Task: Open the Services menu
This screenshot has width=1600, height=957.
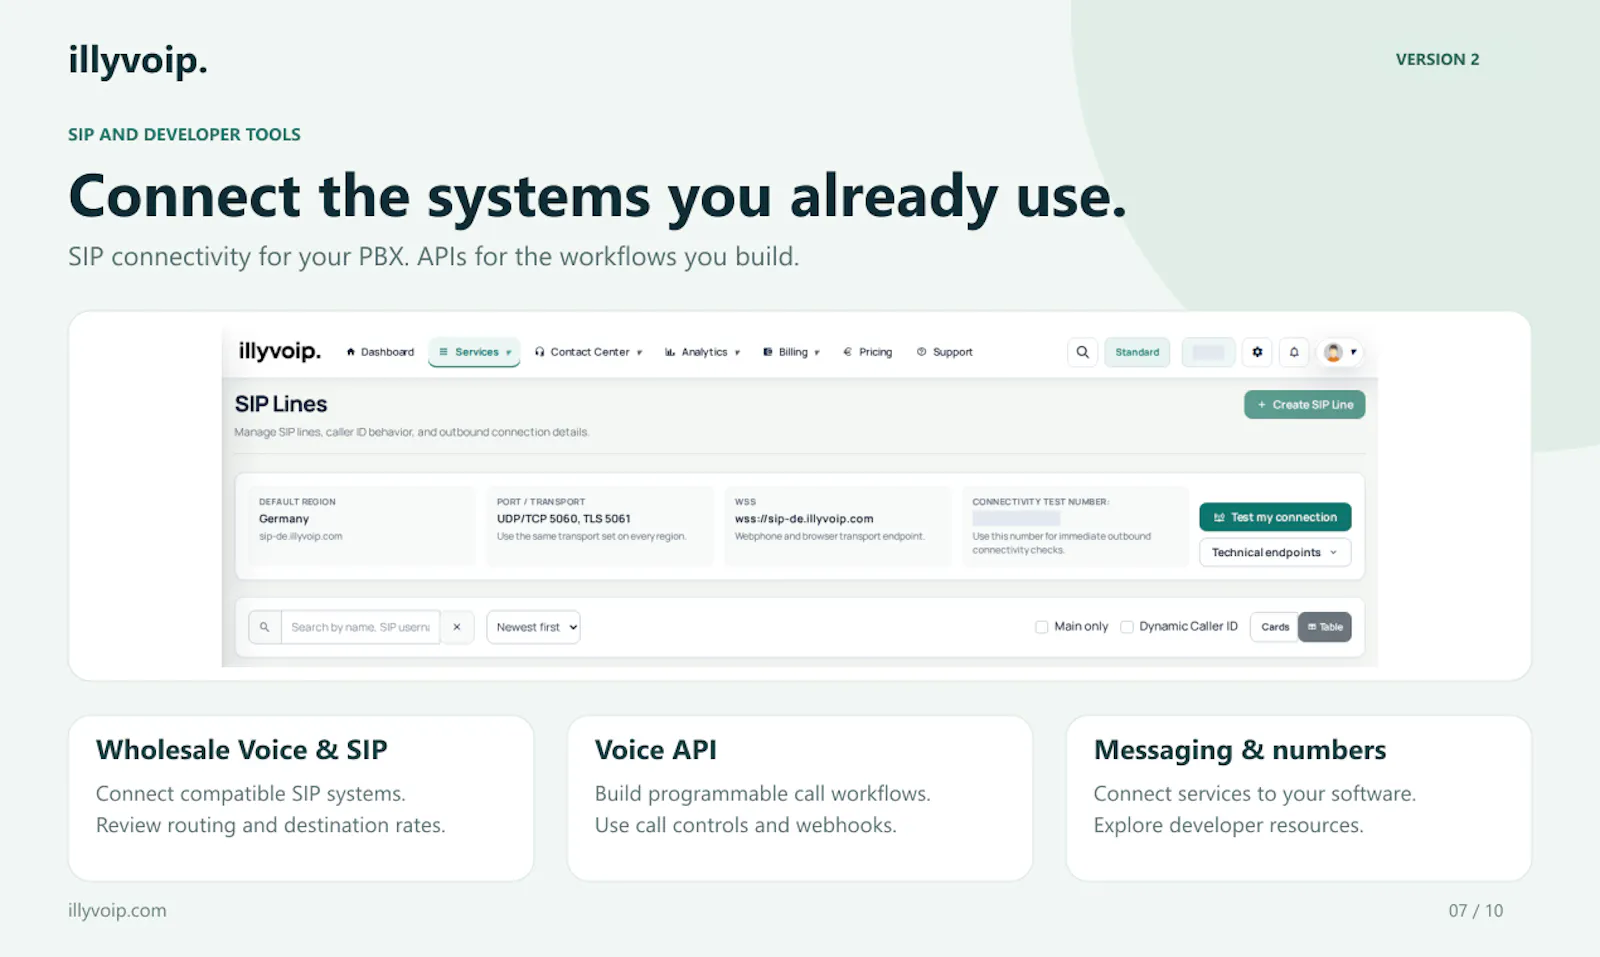Action: tap(475, 352)
